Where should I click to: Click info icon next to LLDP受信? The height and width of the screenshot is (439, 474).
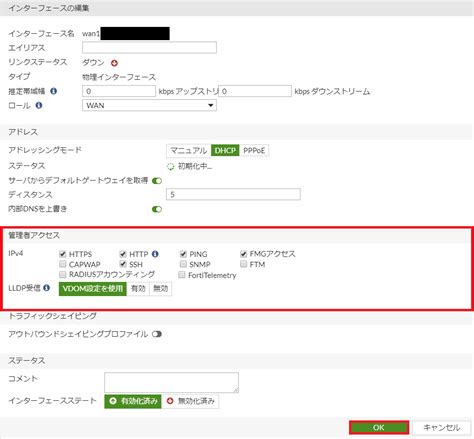47,288
